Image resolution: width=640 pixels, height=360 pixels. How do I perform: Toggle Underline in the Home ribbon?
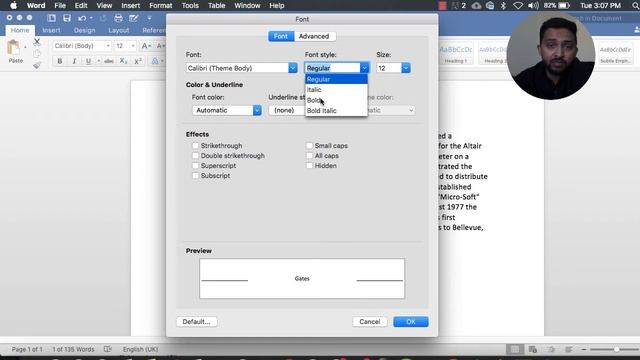click(88, 61)
